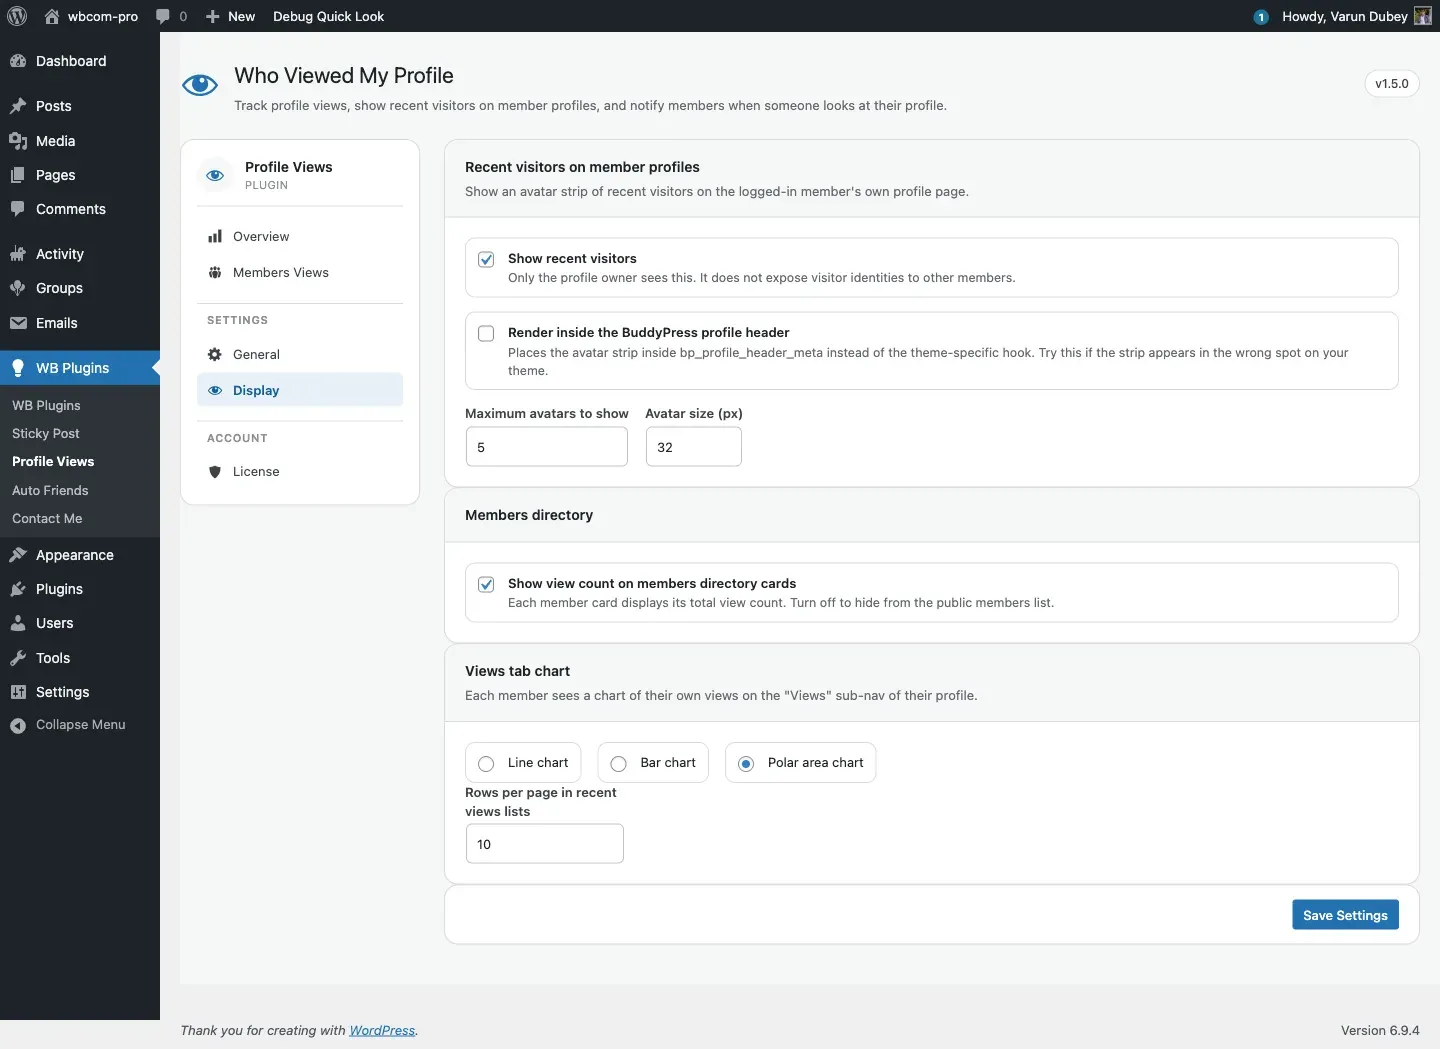Open the wbcom-pro site home icon
Viewport: 1440px width, 1049px height.
tap(52, 16)
